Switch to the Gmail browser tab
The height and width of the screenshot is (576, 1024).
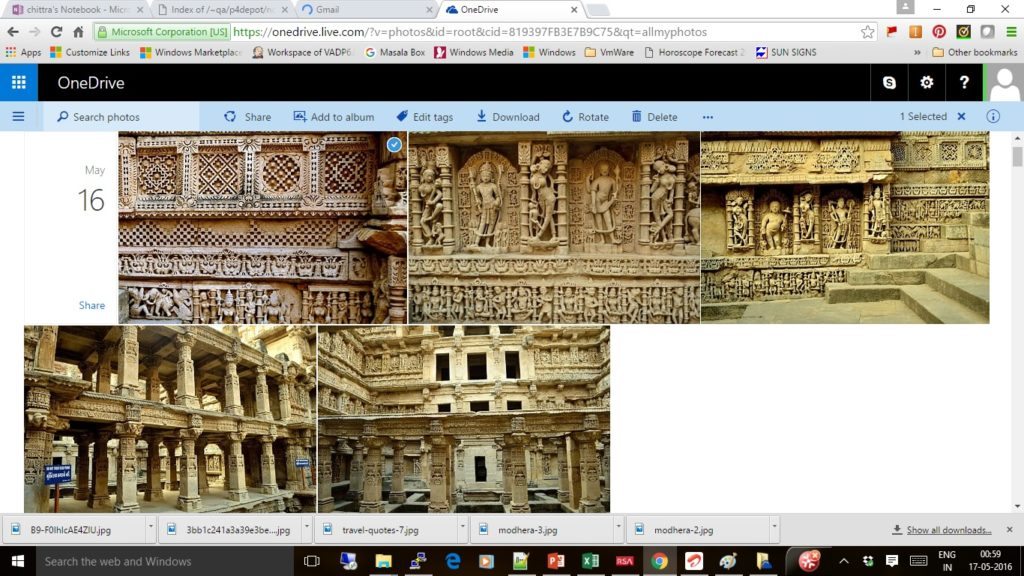point(366,10)
